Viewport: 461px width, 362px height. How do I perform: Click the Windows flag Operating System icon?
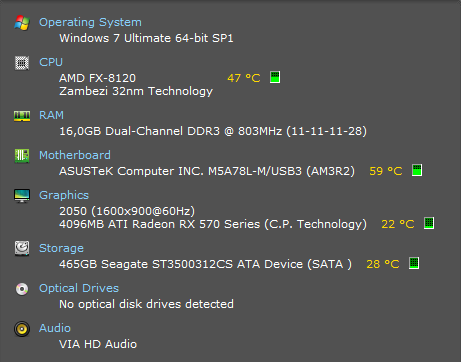[x=22, y=23]
